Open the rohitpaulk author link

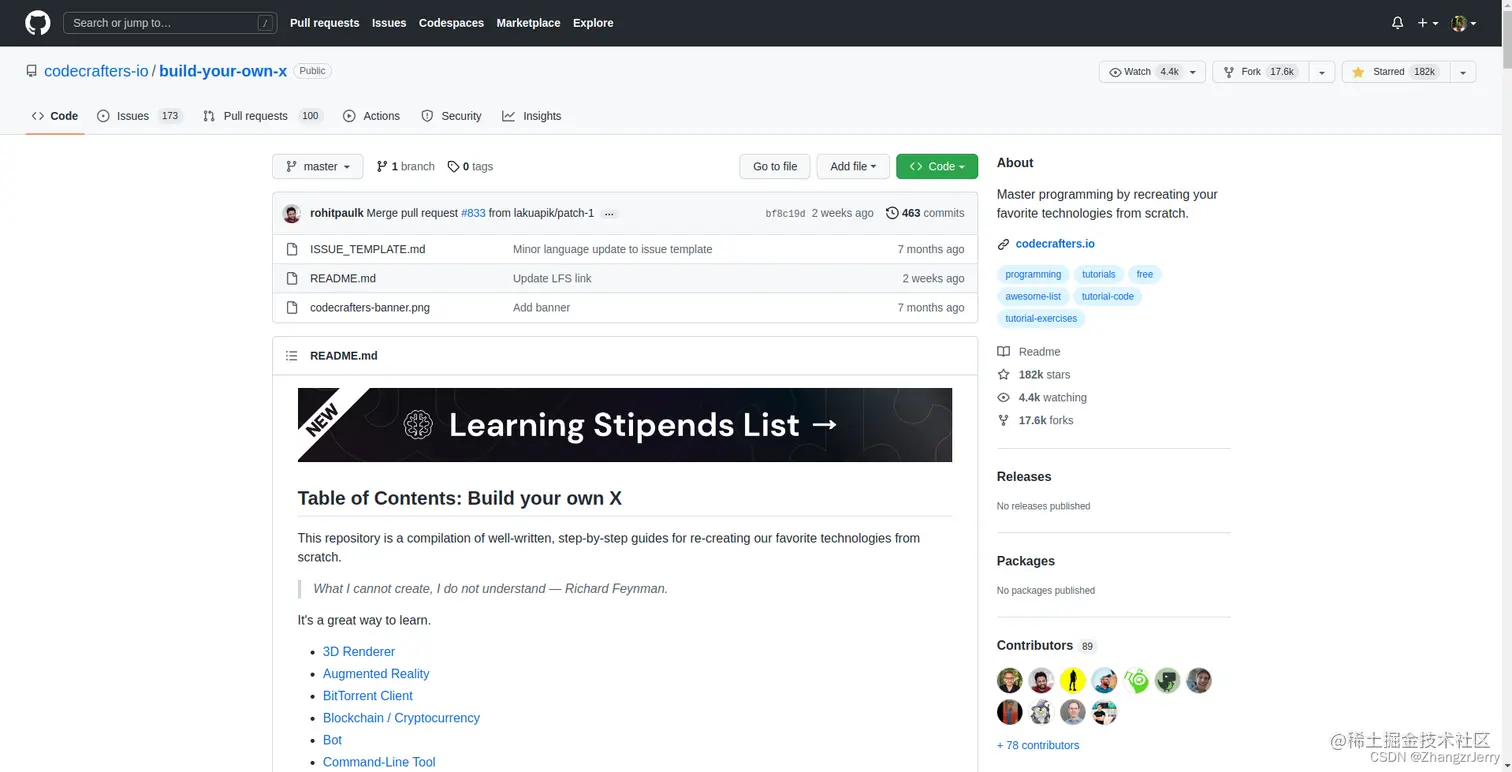(x=337, y=213)
